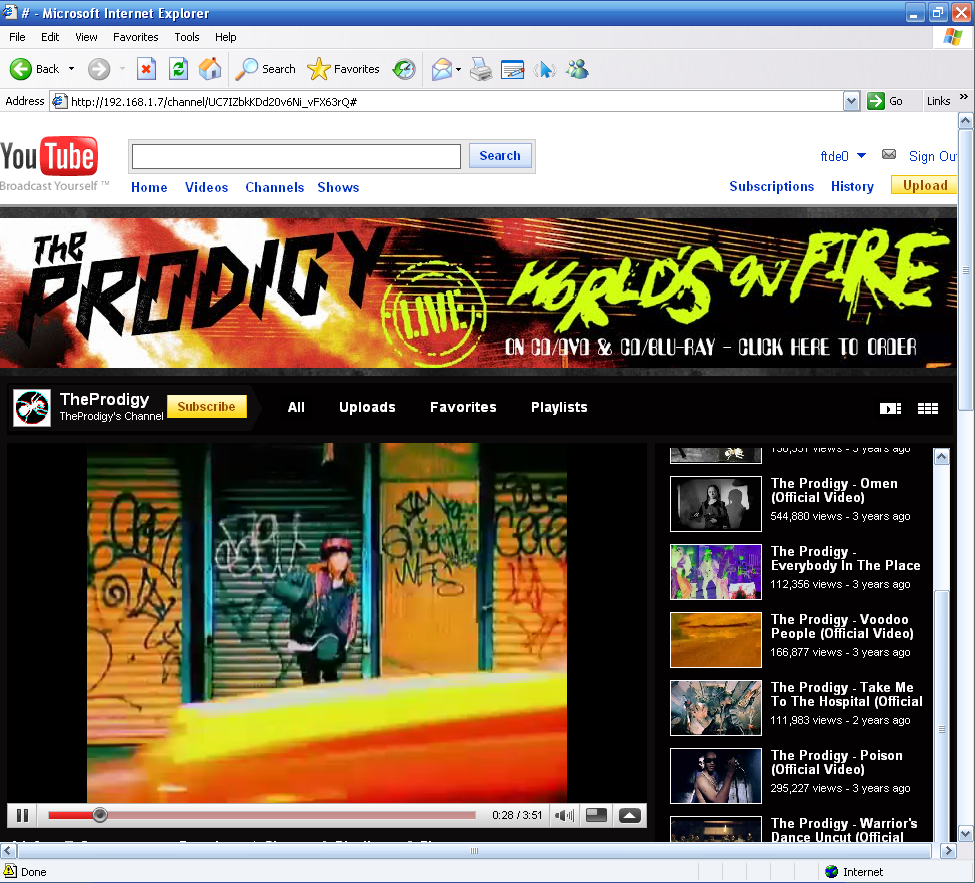
Task: Click the IE Forward arrow icon
Action: pyautogui.click(x=99, y=69)
